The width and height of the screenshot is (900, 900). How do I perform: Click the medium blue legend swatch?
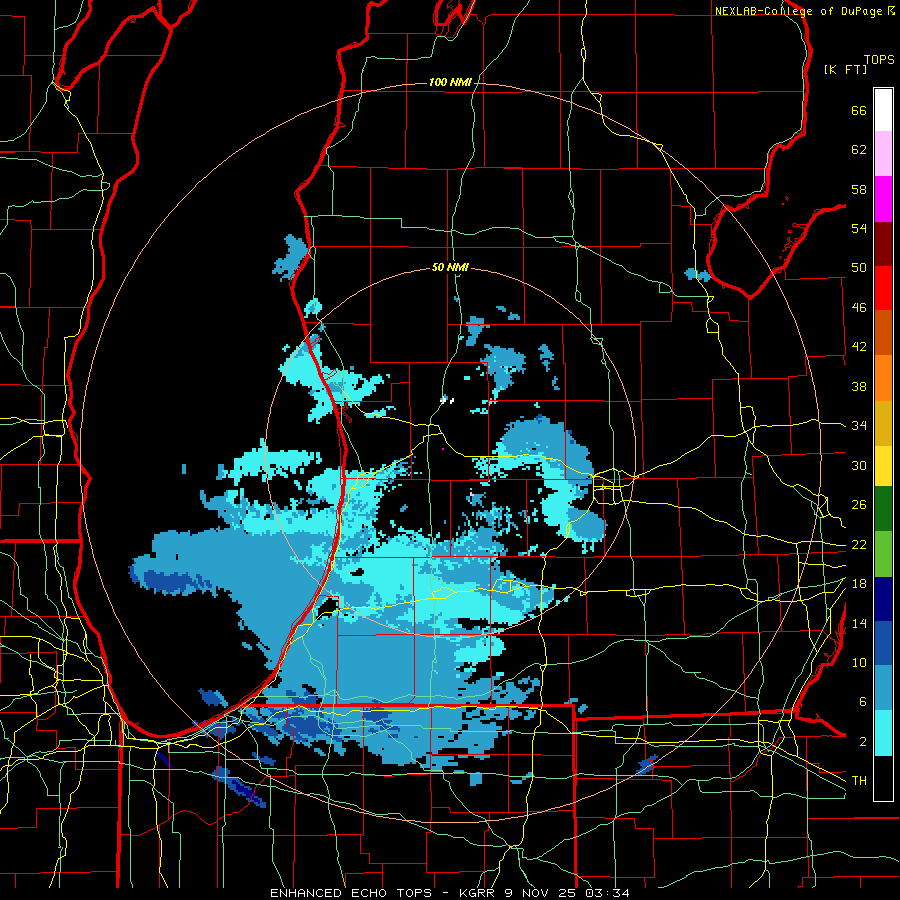tap(883, 643)
